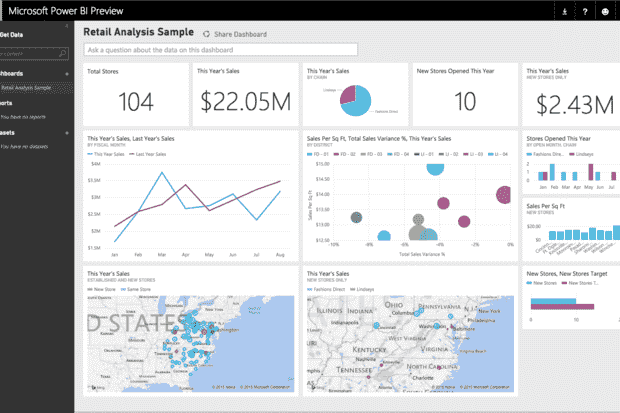The height and width of the screenshot is (413, 620).
Task: Click the blue New Stores horizontal bar
Action: click(553, 301)
